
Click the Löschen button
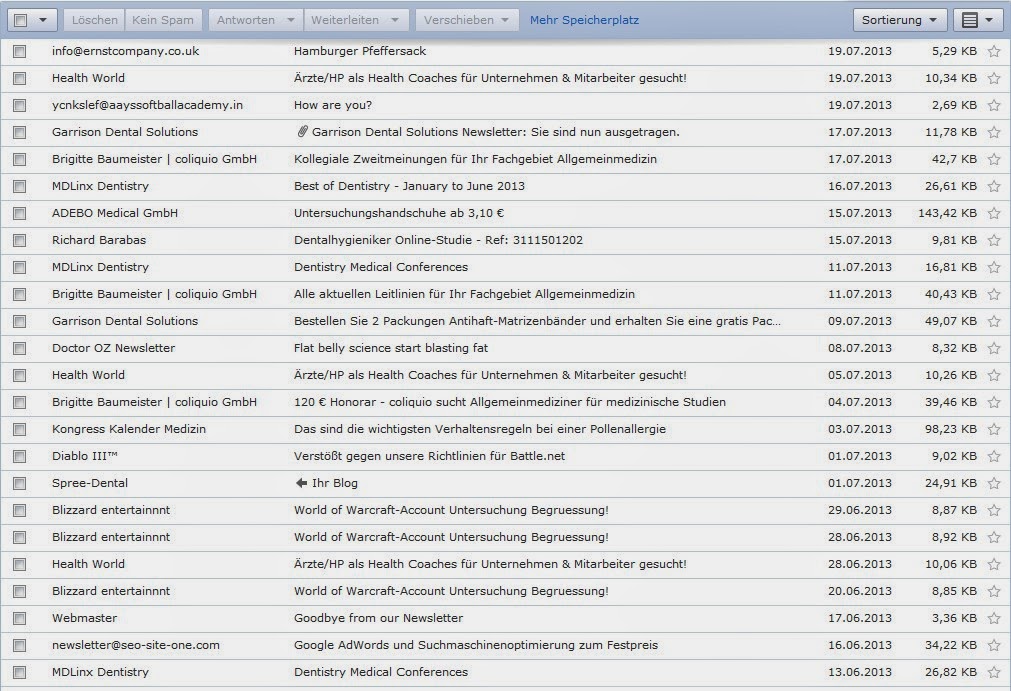(95, 20)
